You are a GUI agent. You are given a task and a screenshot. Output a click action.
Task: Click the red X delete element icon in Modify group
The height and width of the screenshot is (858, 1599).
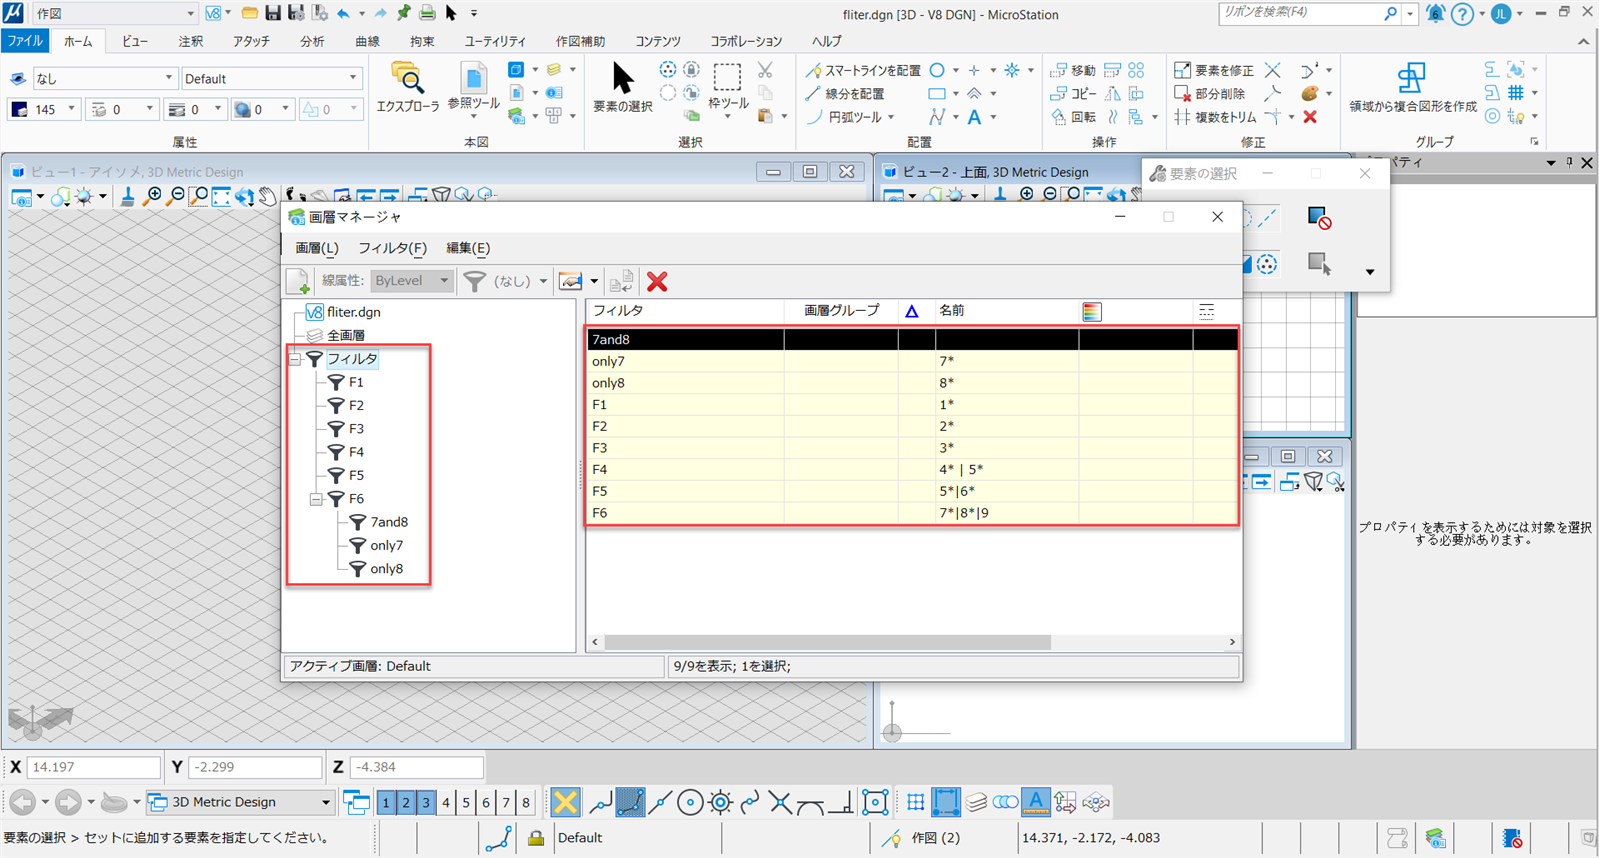click(x=1310, y=117)
